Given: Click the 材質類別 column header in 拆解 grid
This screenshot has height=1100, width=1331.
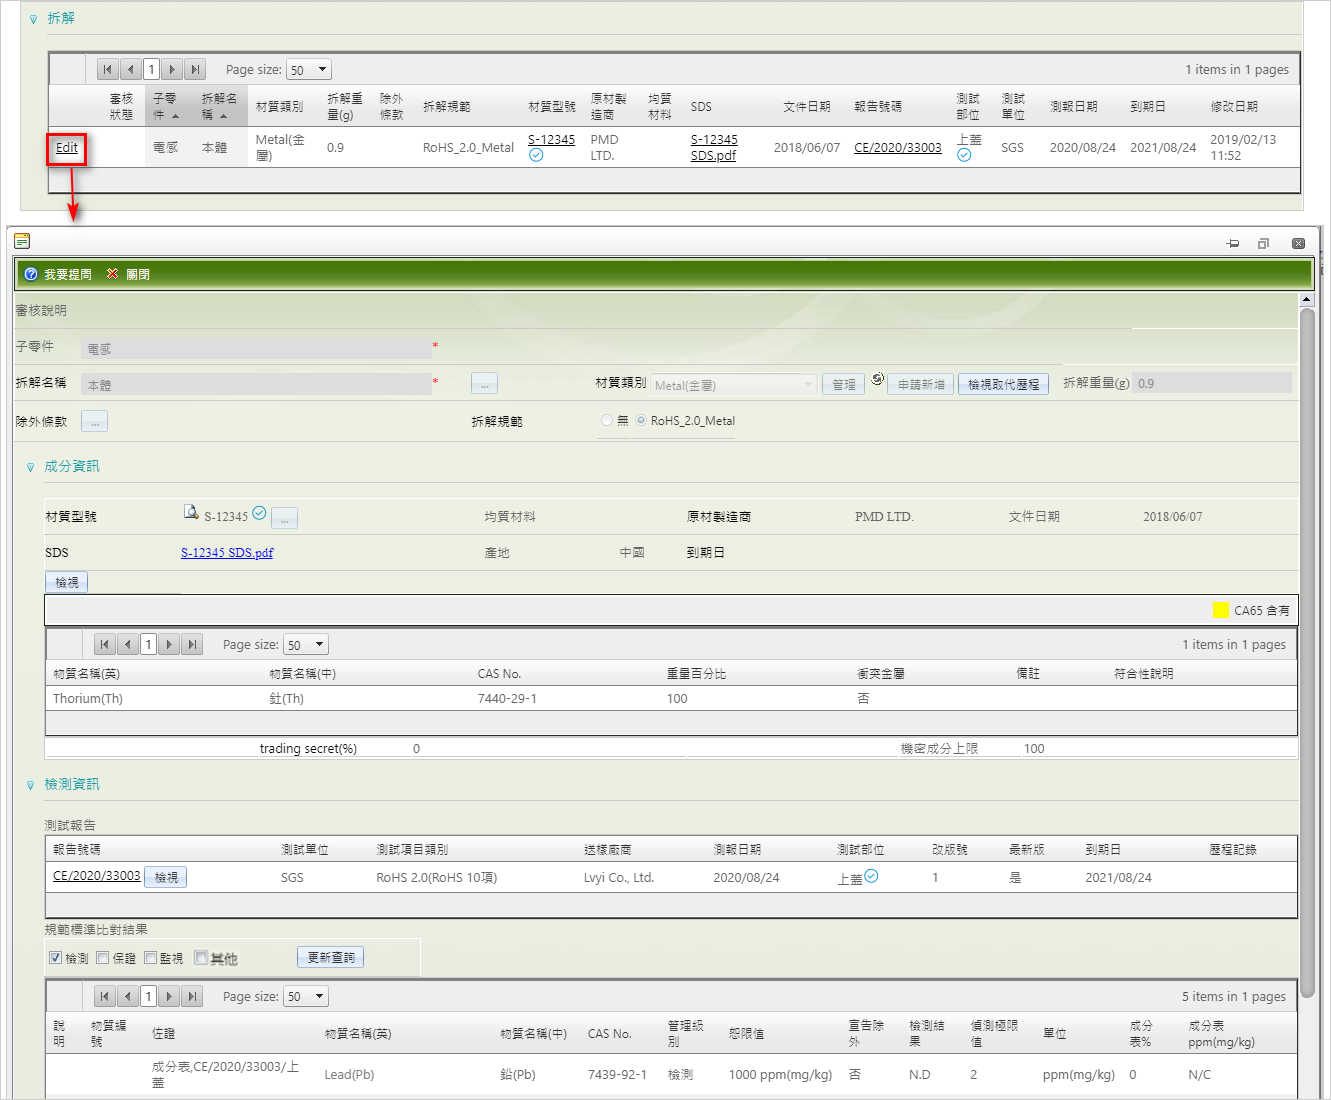Looking at the screenshot, I should 279,106.
